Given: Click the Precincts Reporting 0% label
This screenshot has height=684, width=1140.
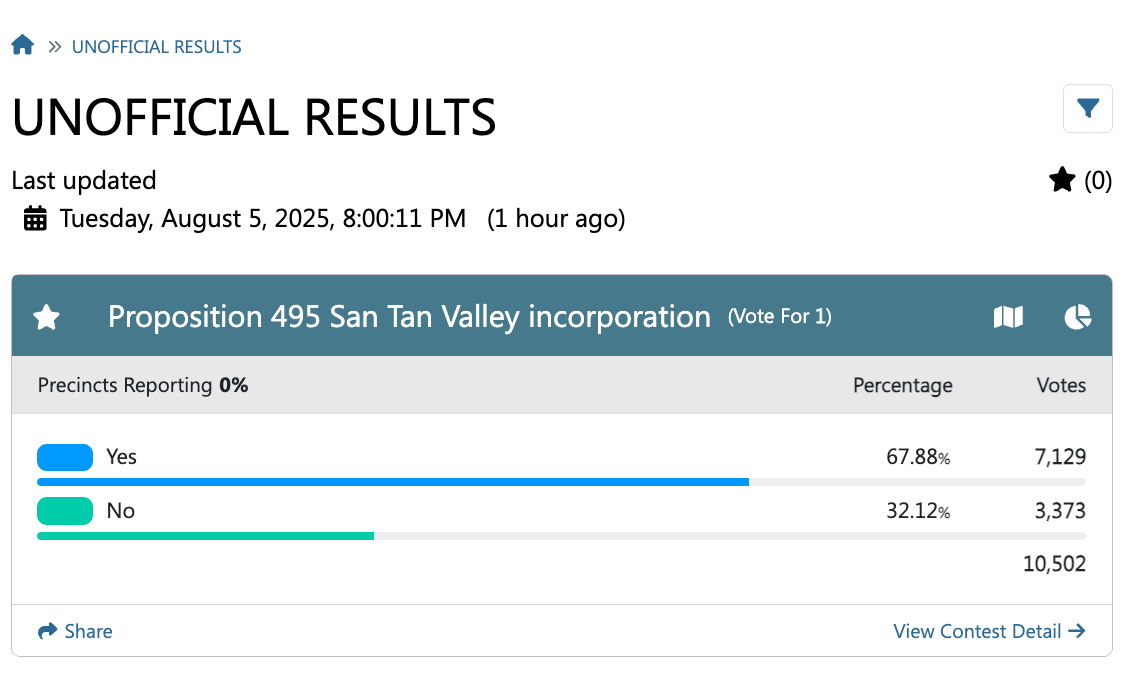Looking at the screenshot, I should tap(143, 385).
